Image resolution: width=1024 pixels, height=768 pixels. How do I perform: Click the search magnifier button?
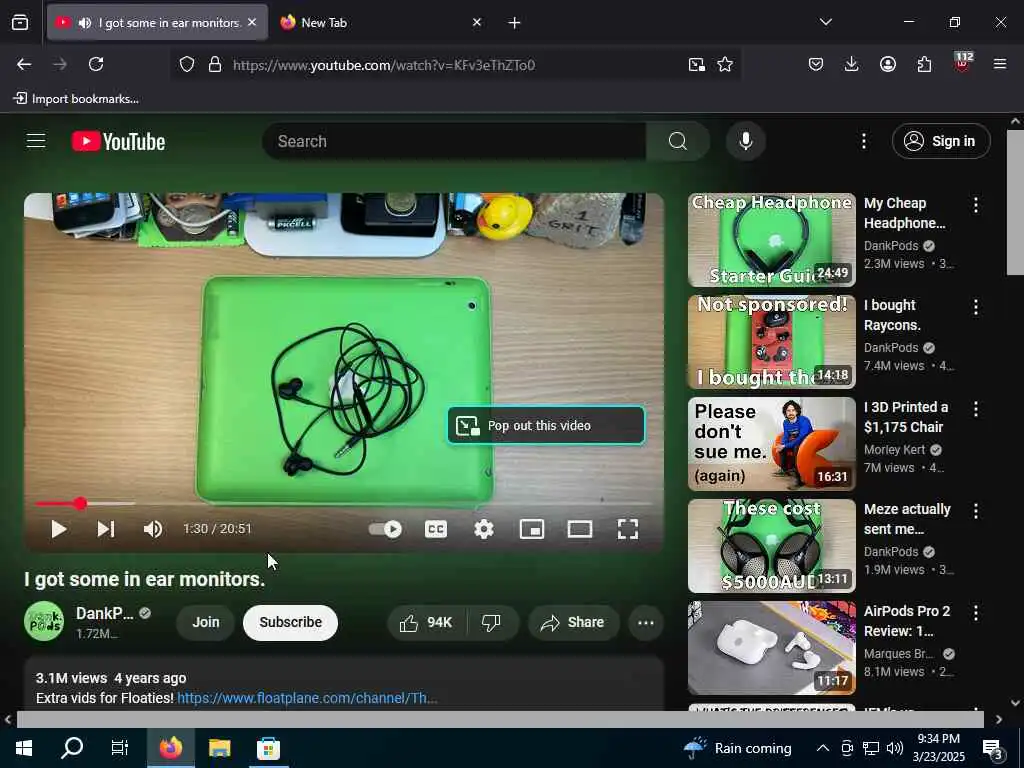click(x=678, y=141)
